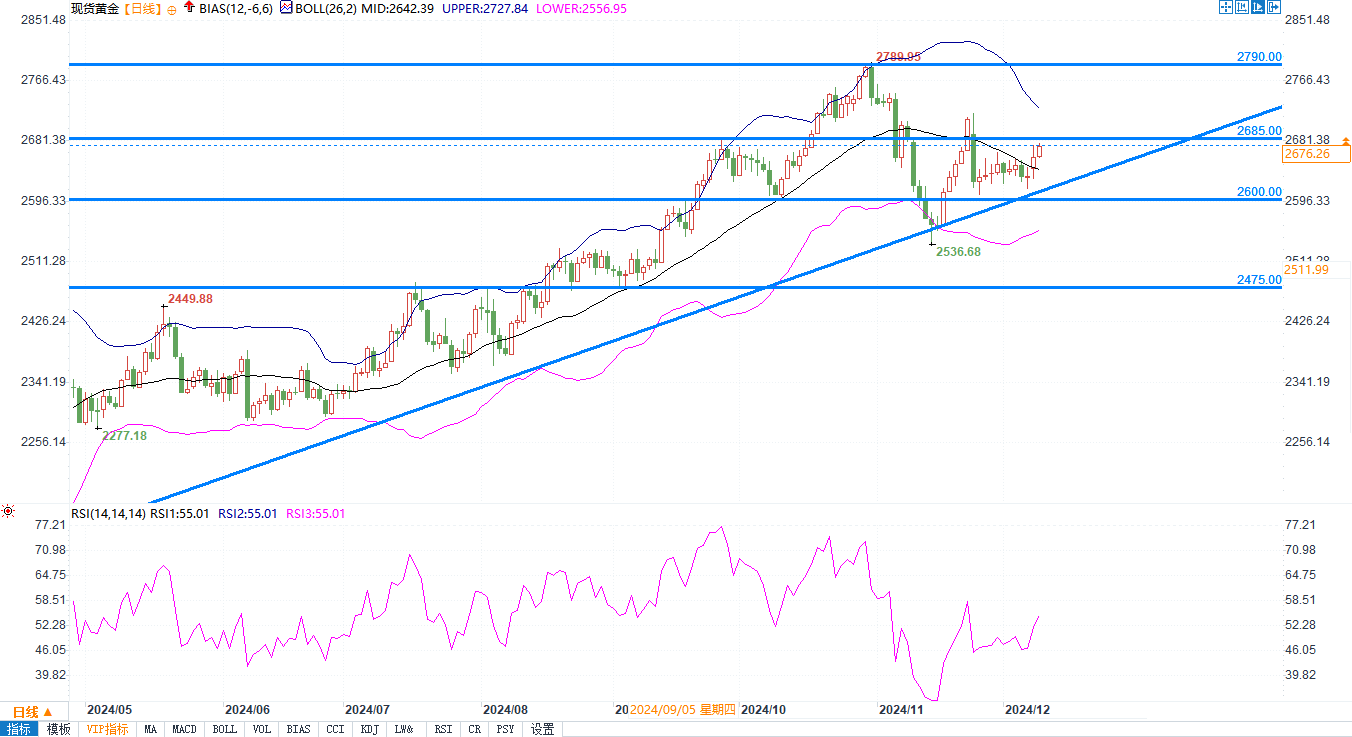Image resolution: width=1352 pixels, height=737 pixels.
Task: Click the 2789.95 high price marker
Action: point(898,56)
